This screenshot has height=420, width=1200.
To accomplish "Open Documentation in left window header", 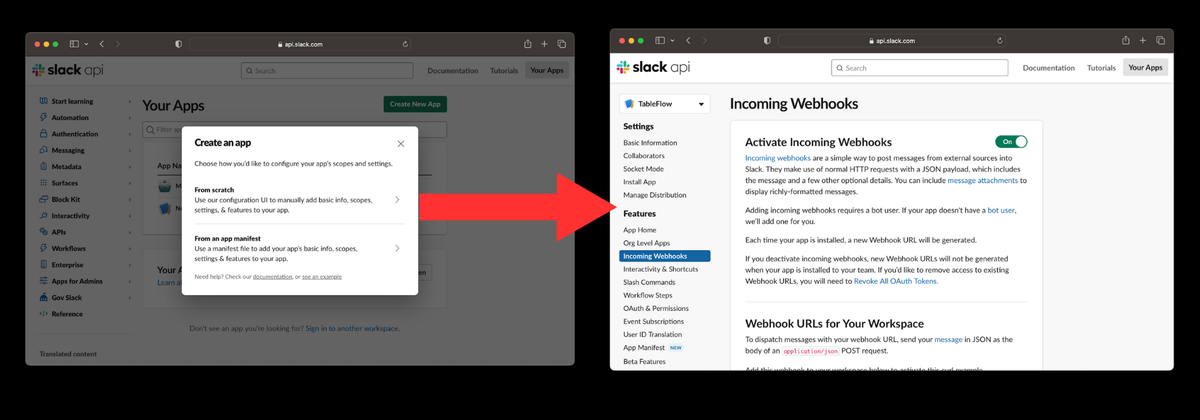I will [453, 71].
